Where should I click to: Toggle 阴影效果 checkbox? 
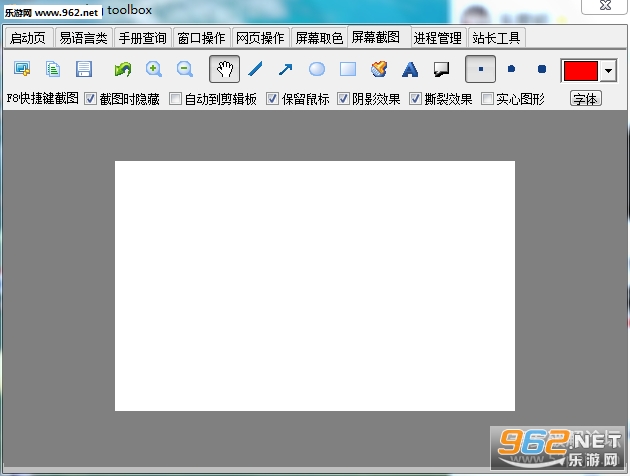point(343,99)
